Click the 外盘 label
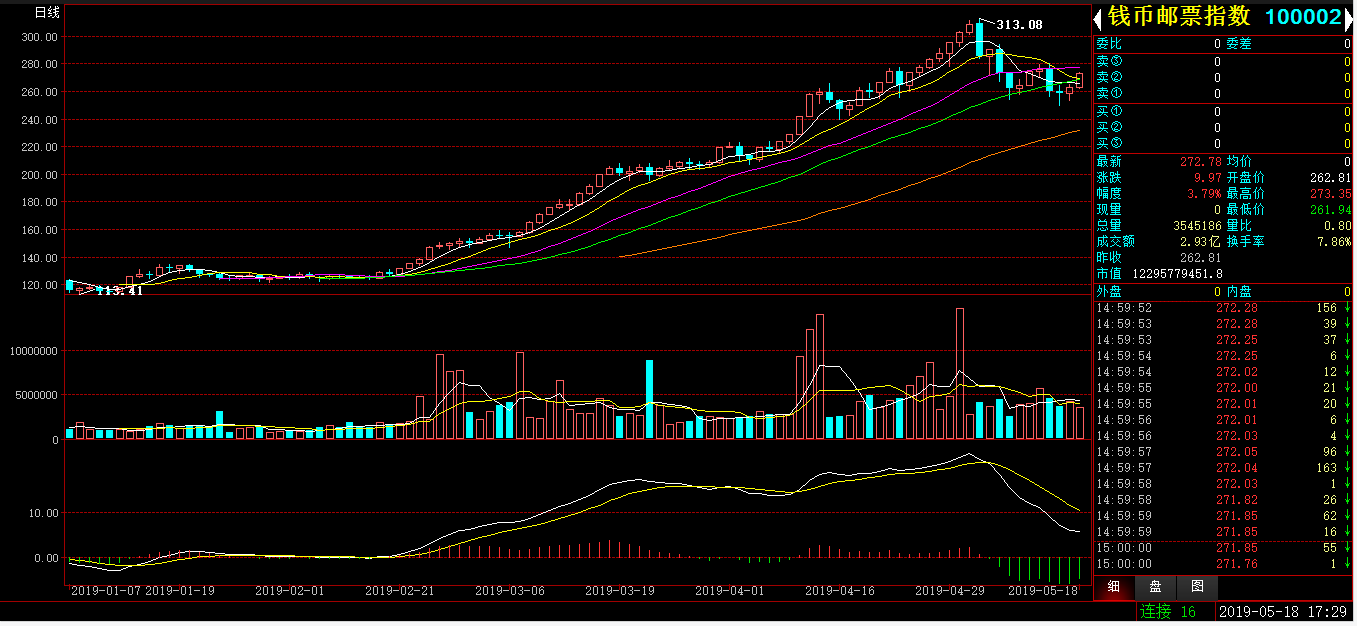Viewport: 1357px width, 626px height. point(1109,291)
